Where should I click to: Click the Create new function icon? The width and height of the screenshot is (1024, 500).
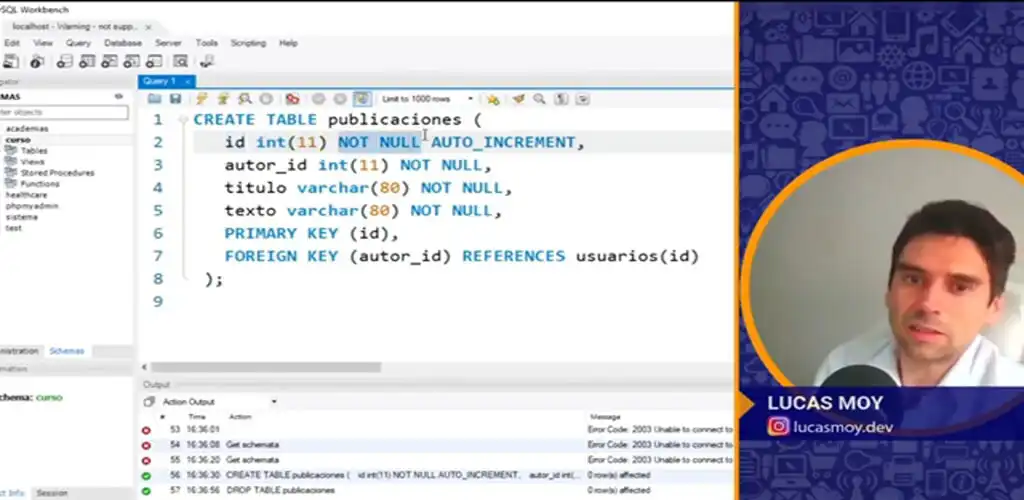click(x=153, y=61)
